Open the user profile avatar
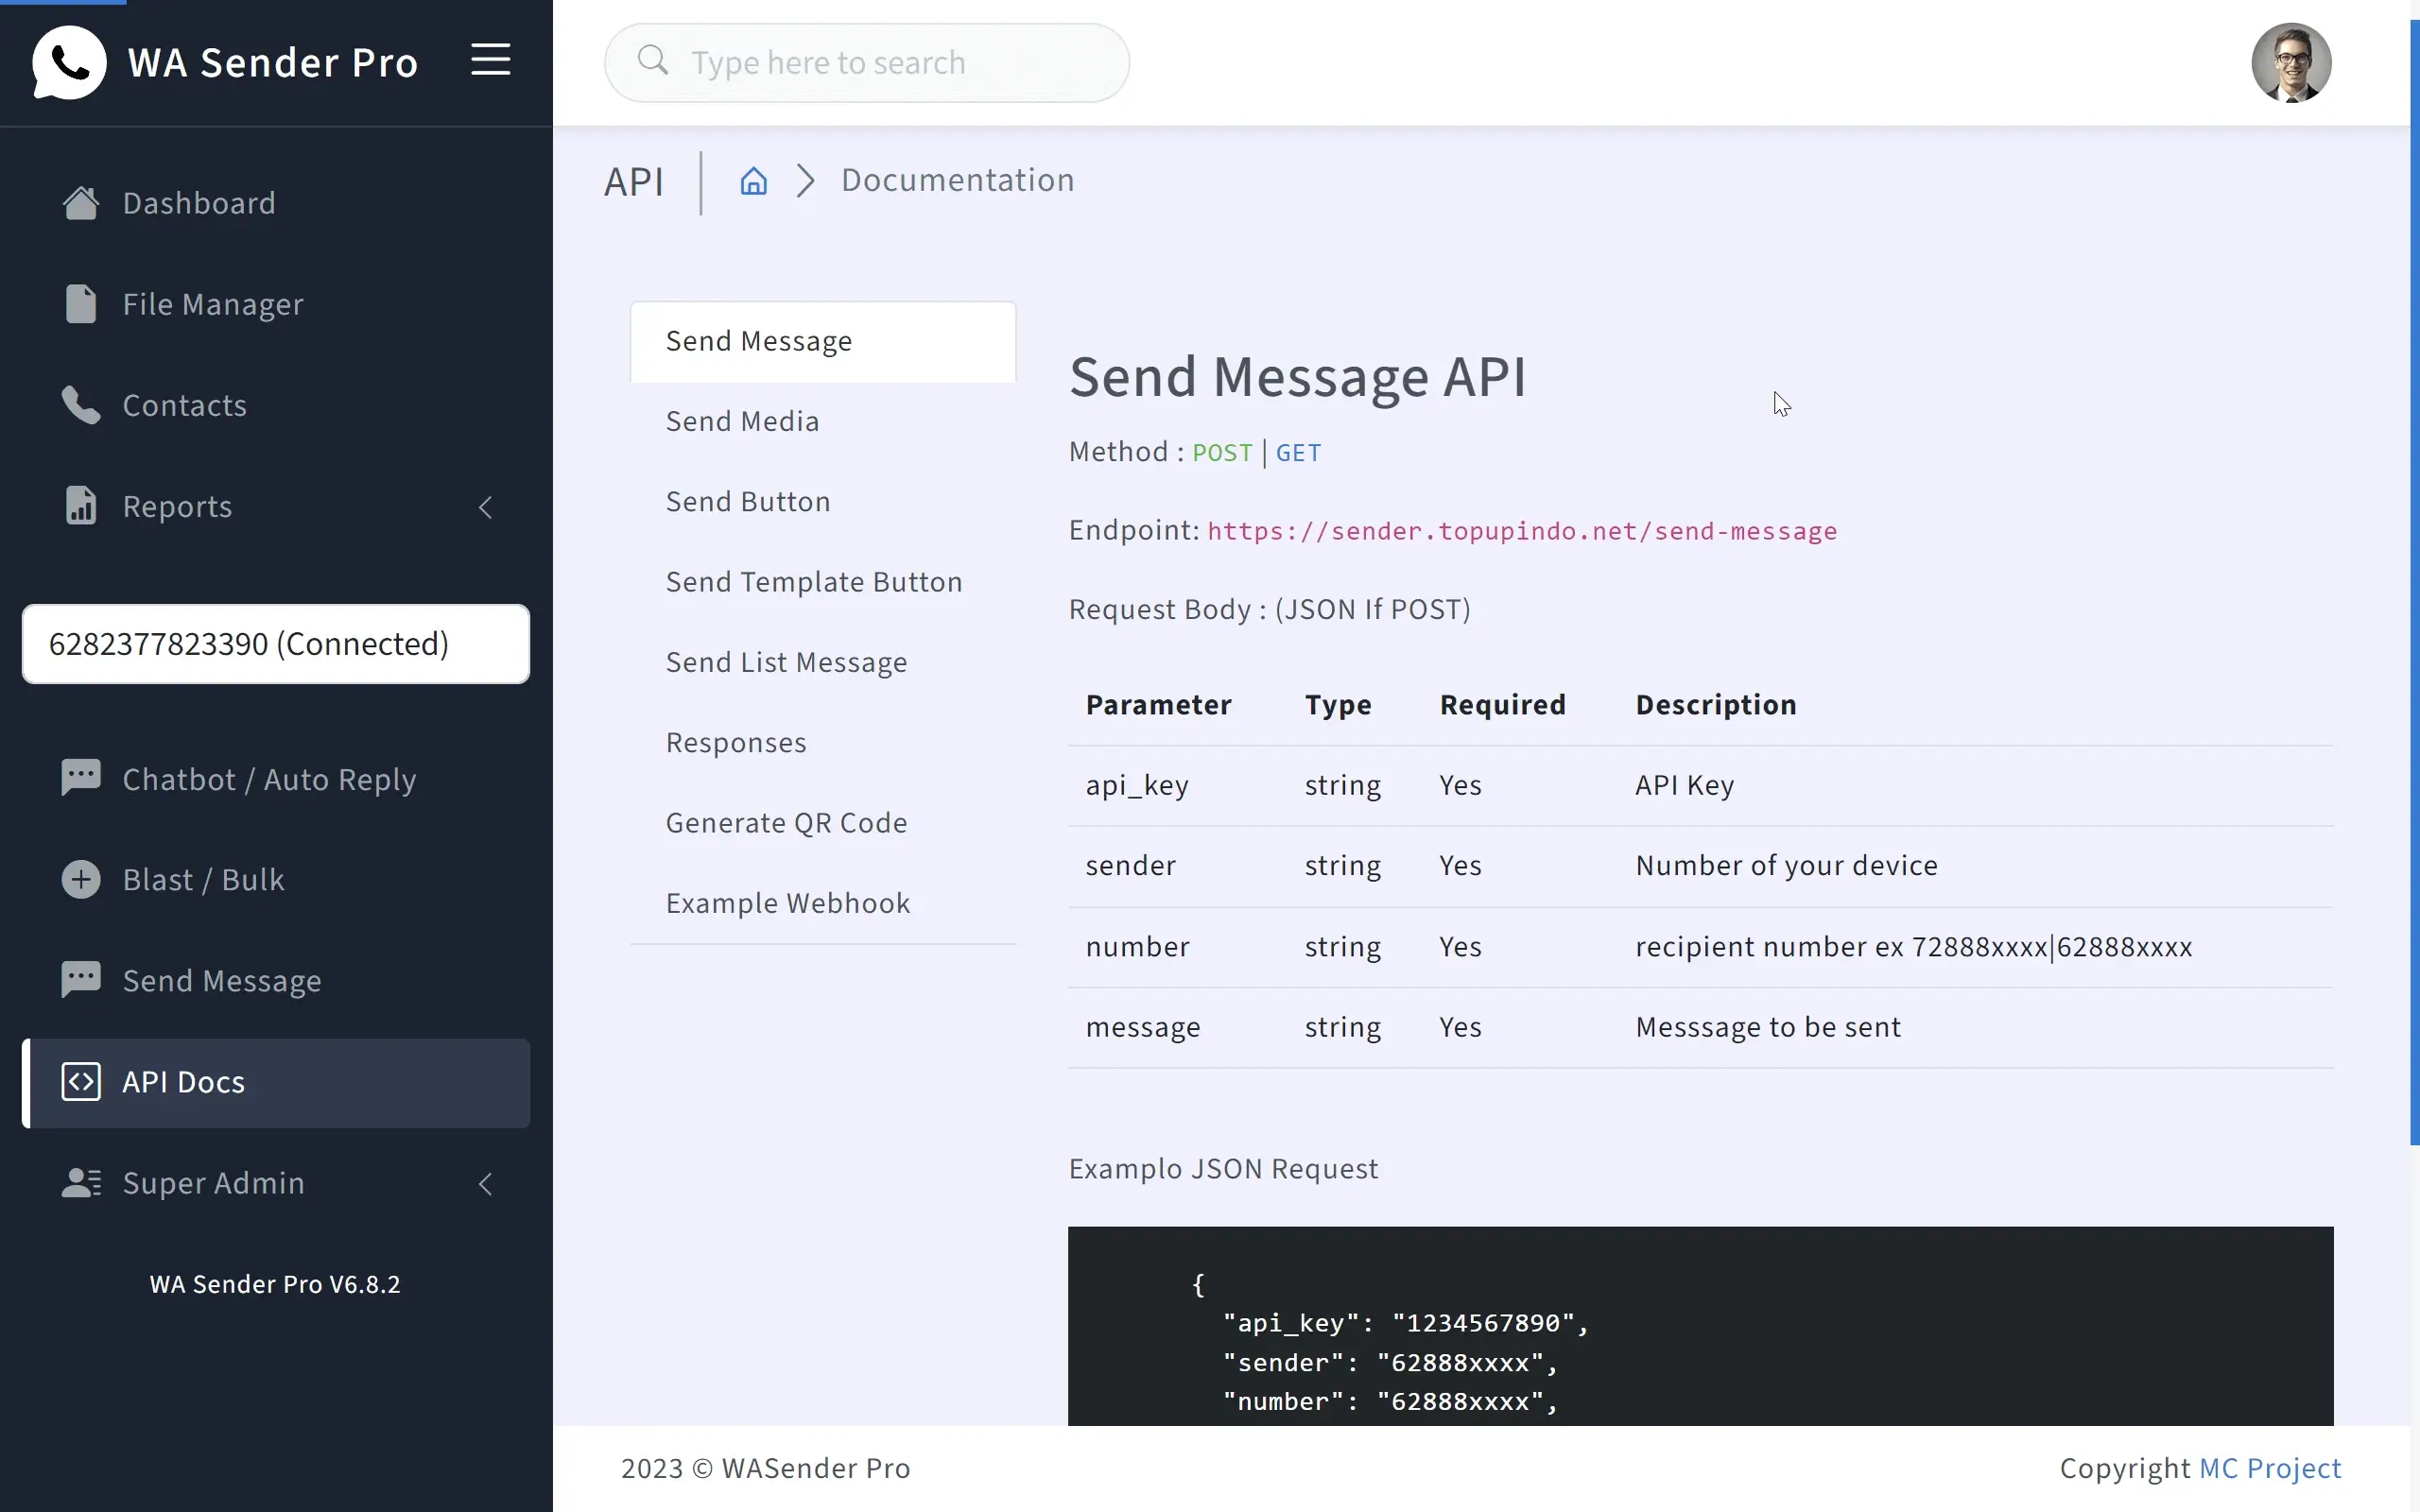The width and height of the screenshot is (2420, 1512). coord(2290,63)
